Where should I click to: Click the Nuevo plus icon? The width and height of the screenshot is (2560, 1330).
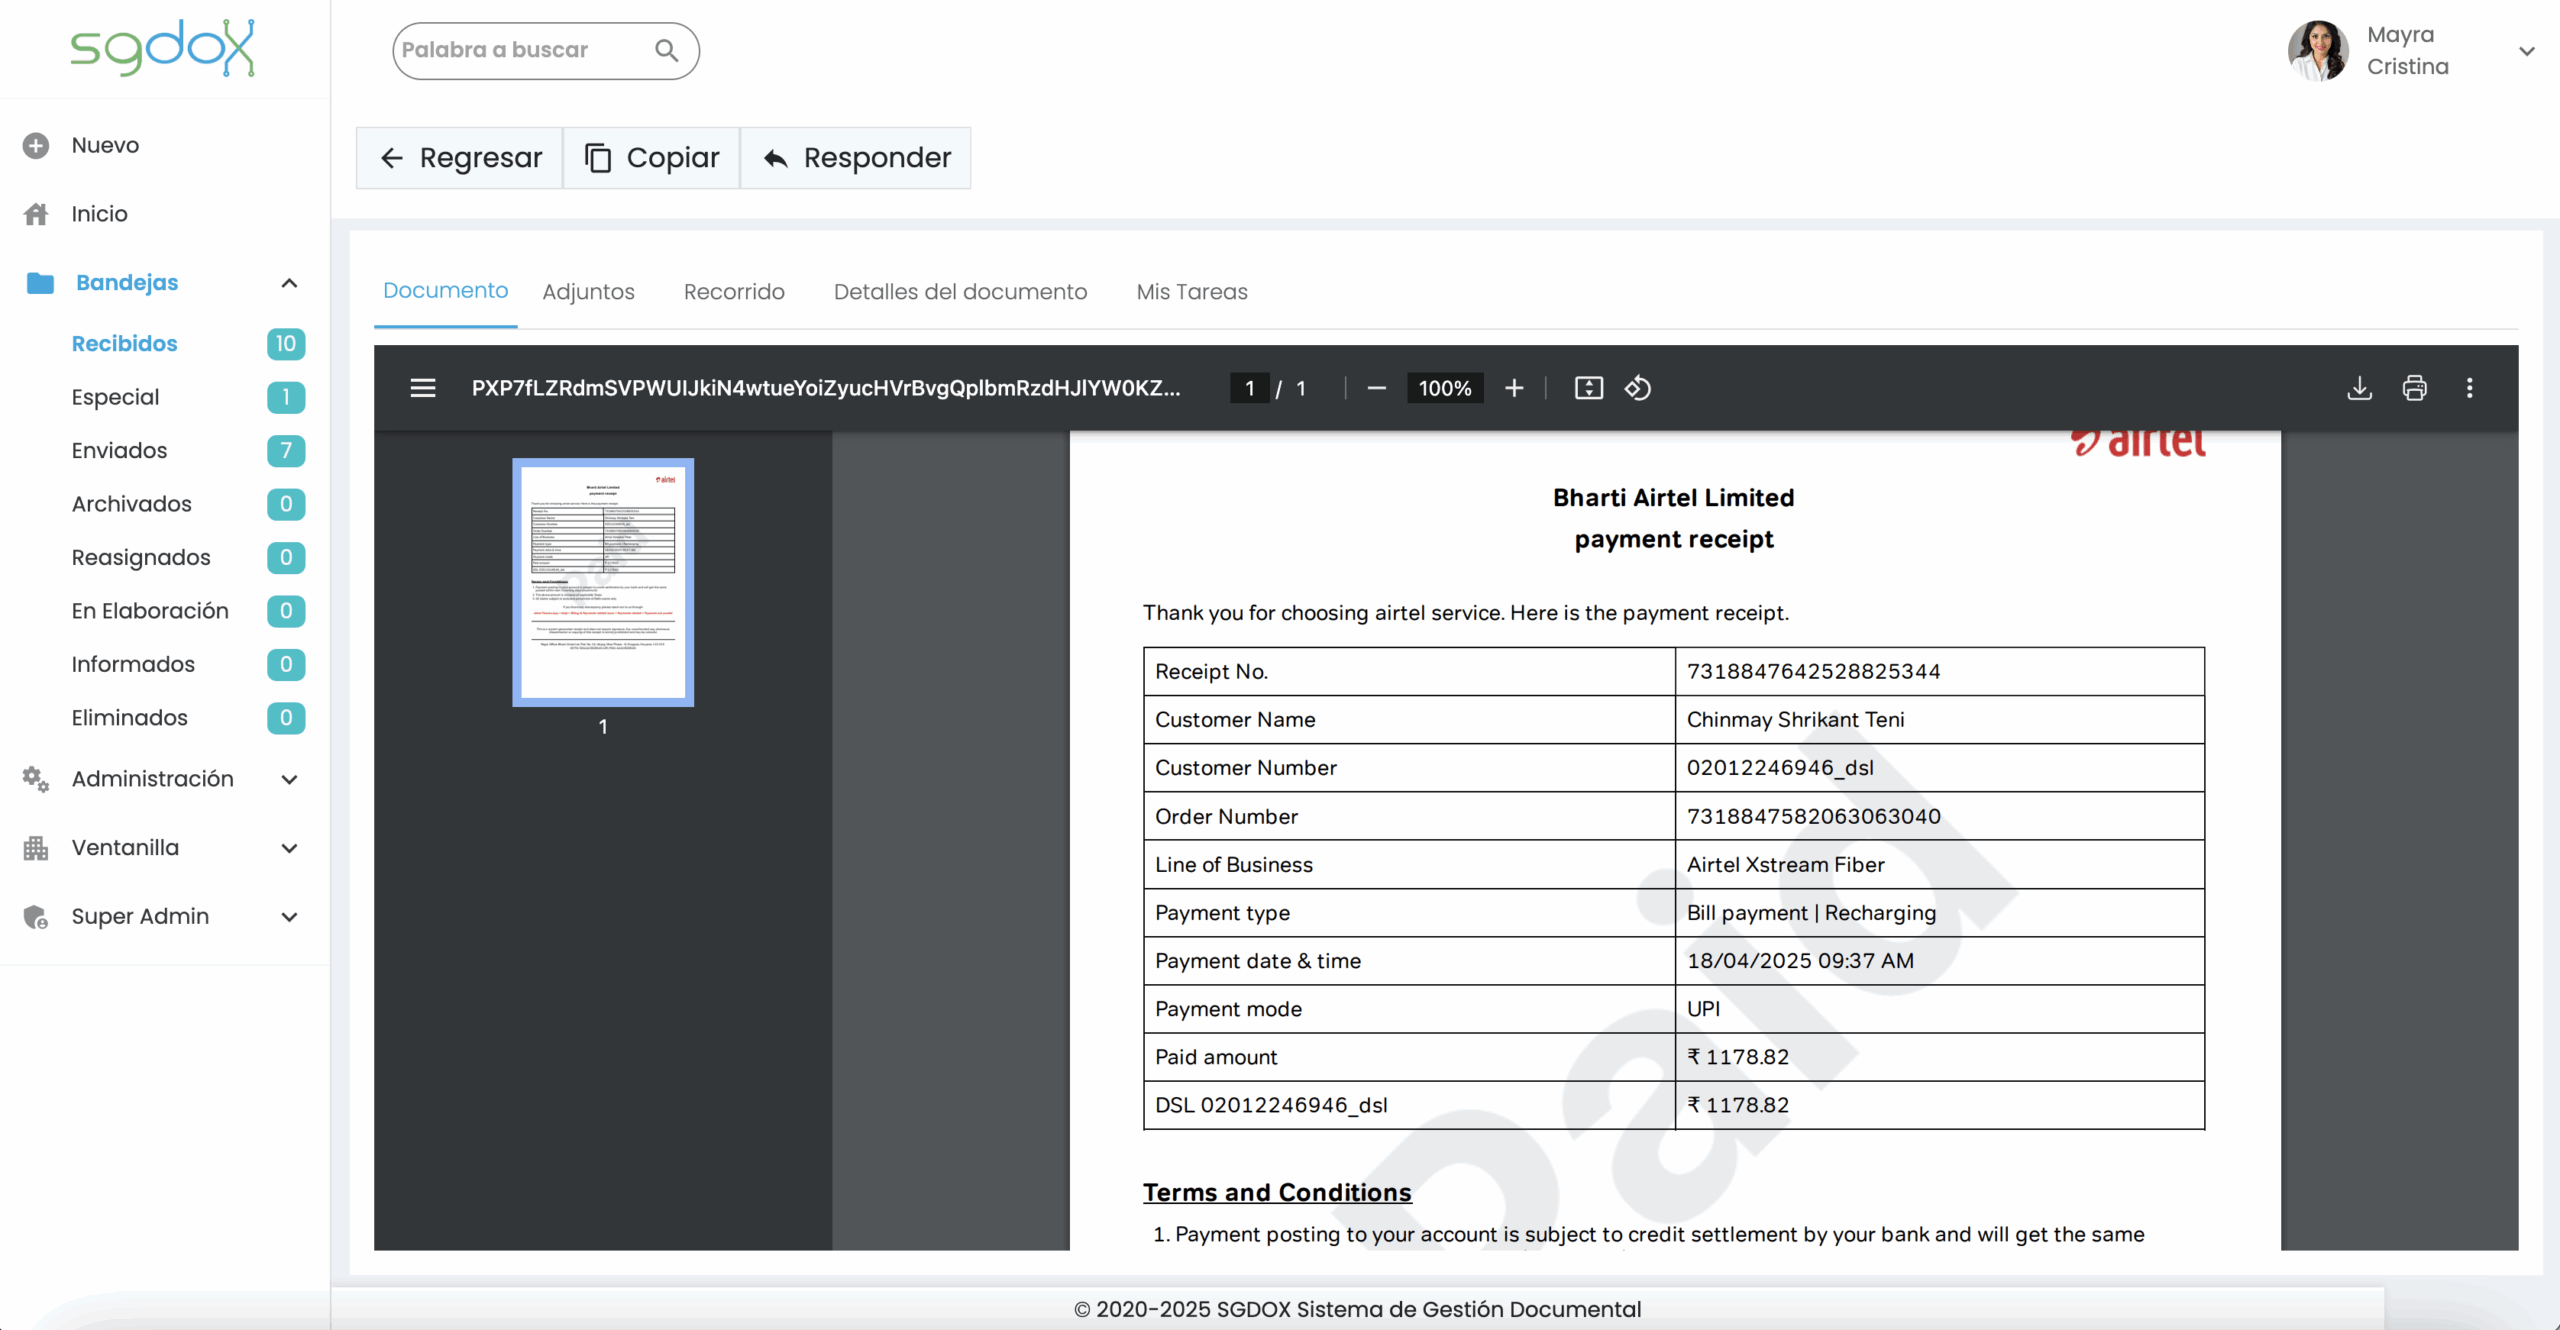coord(36,146)
